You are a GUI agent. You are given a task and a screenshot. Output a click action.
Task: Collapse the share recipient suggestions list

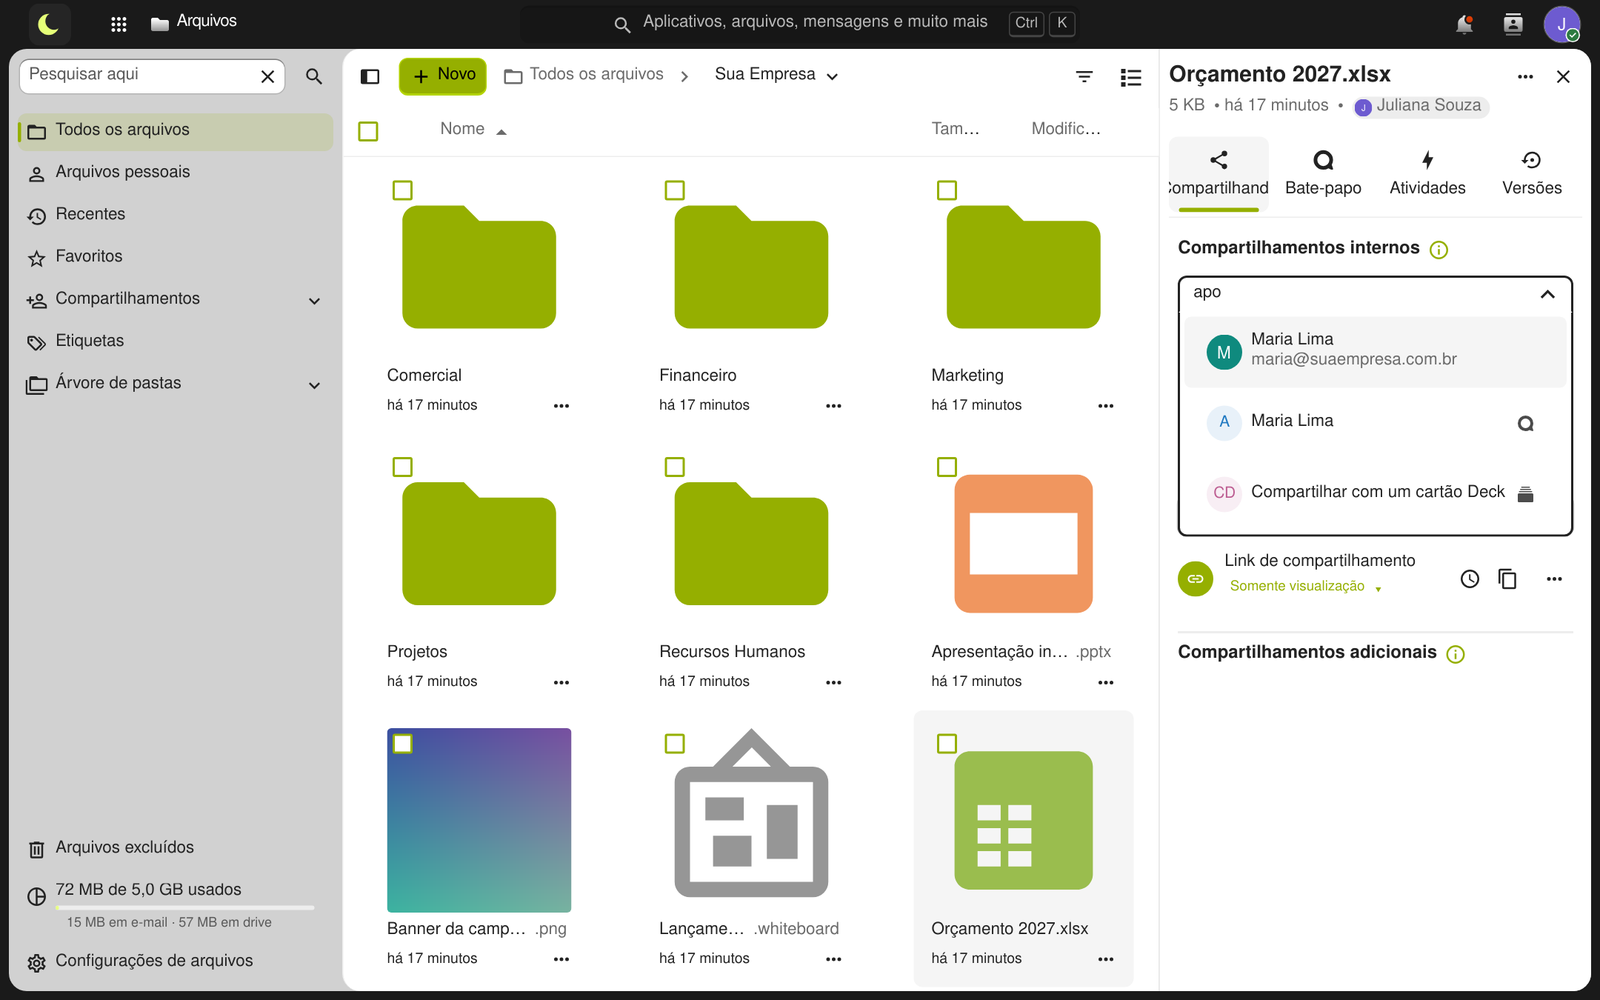[x=1547, y=294]
